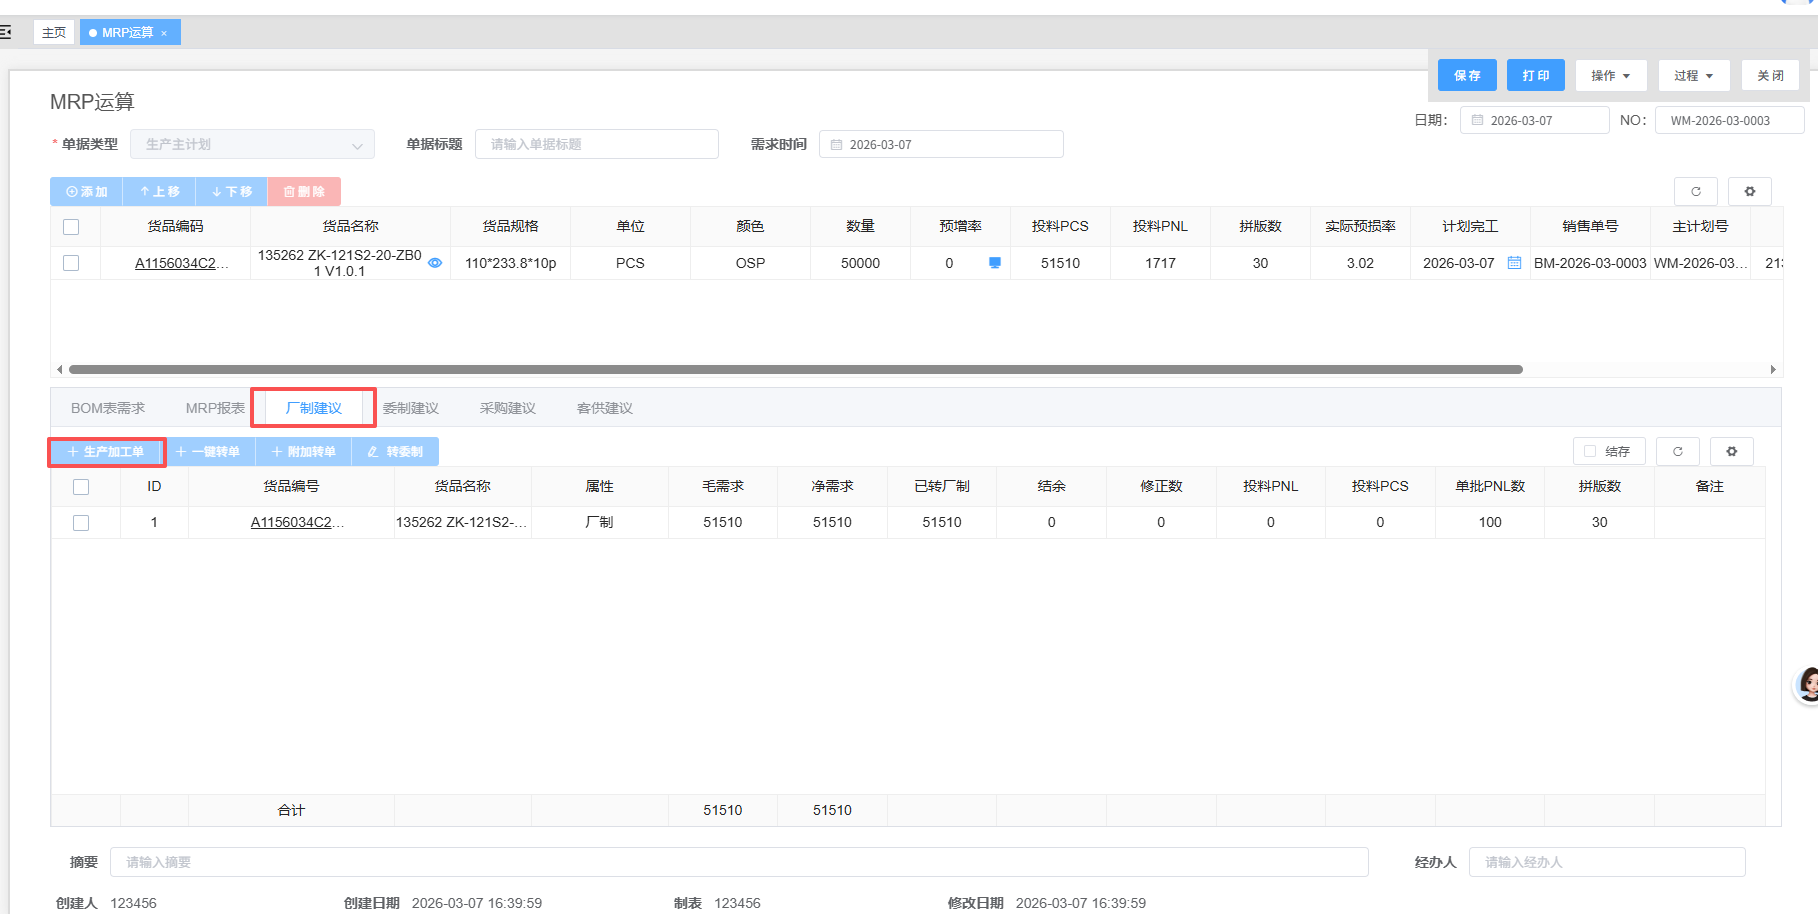
Task: Click the 保存 button
Action: pyautogui.click(x=1466, y=76)
